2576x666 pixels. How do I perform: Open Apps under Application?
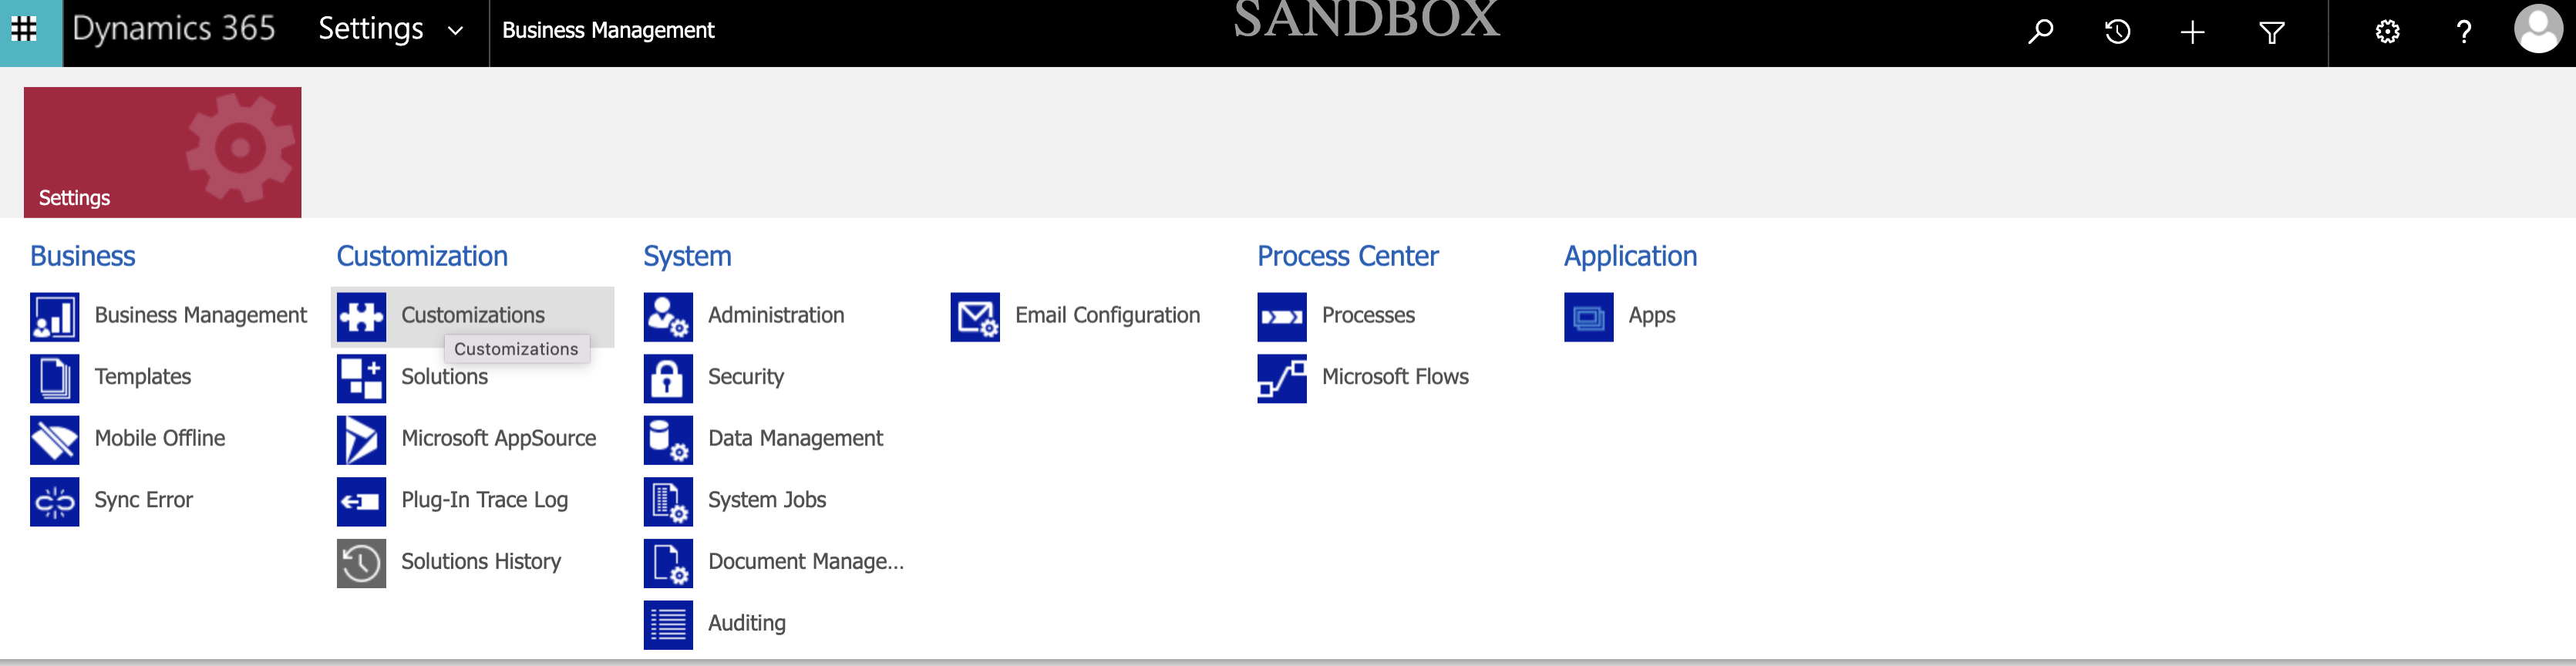[x=1651, y=316]
